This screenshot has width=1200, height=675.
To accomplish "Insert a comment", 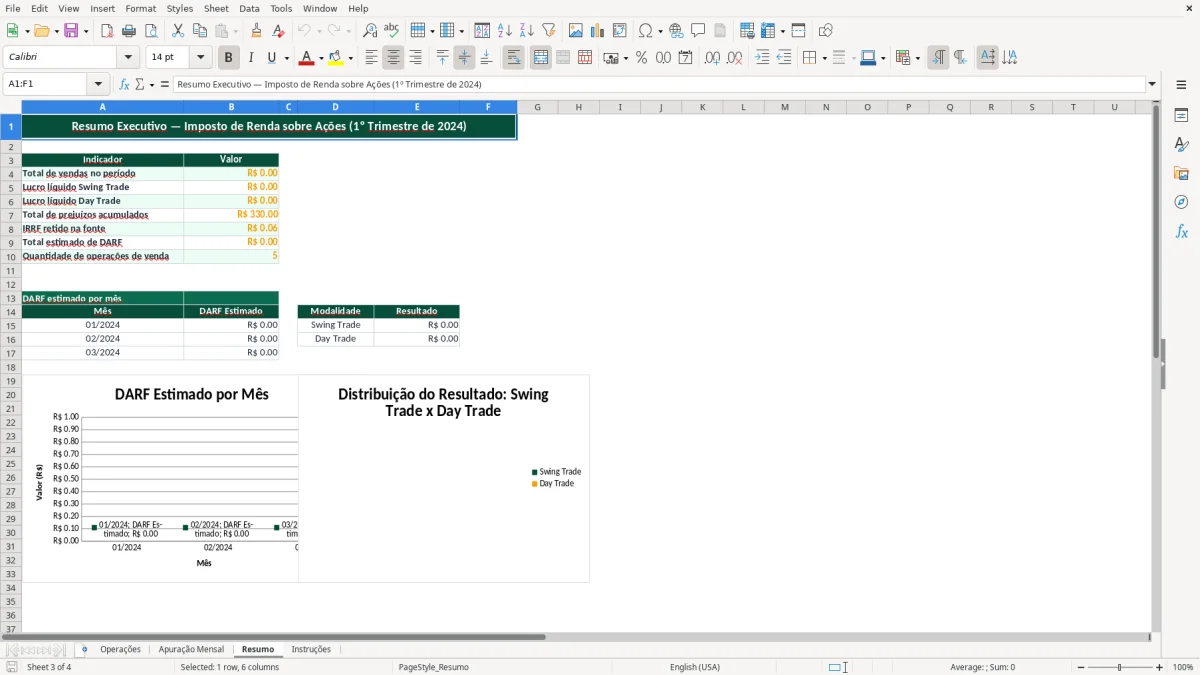I will [x=698, y=31].
